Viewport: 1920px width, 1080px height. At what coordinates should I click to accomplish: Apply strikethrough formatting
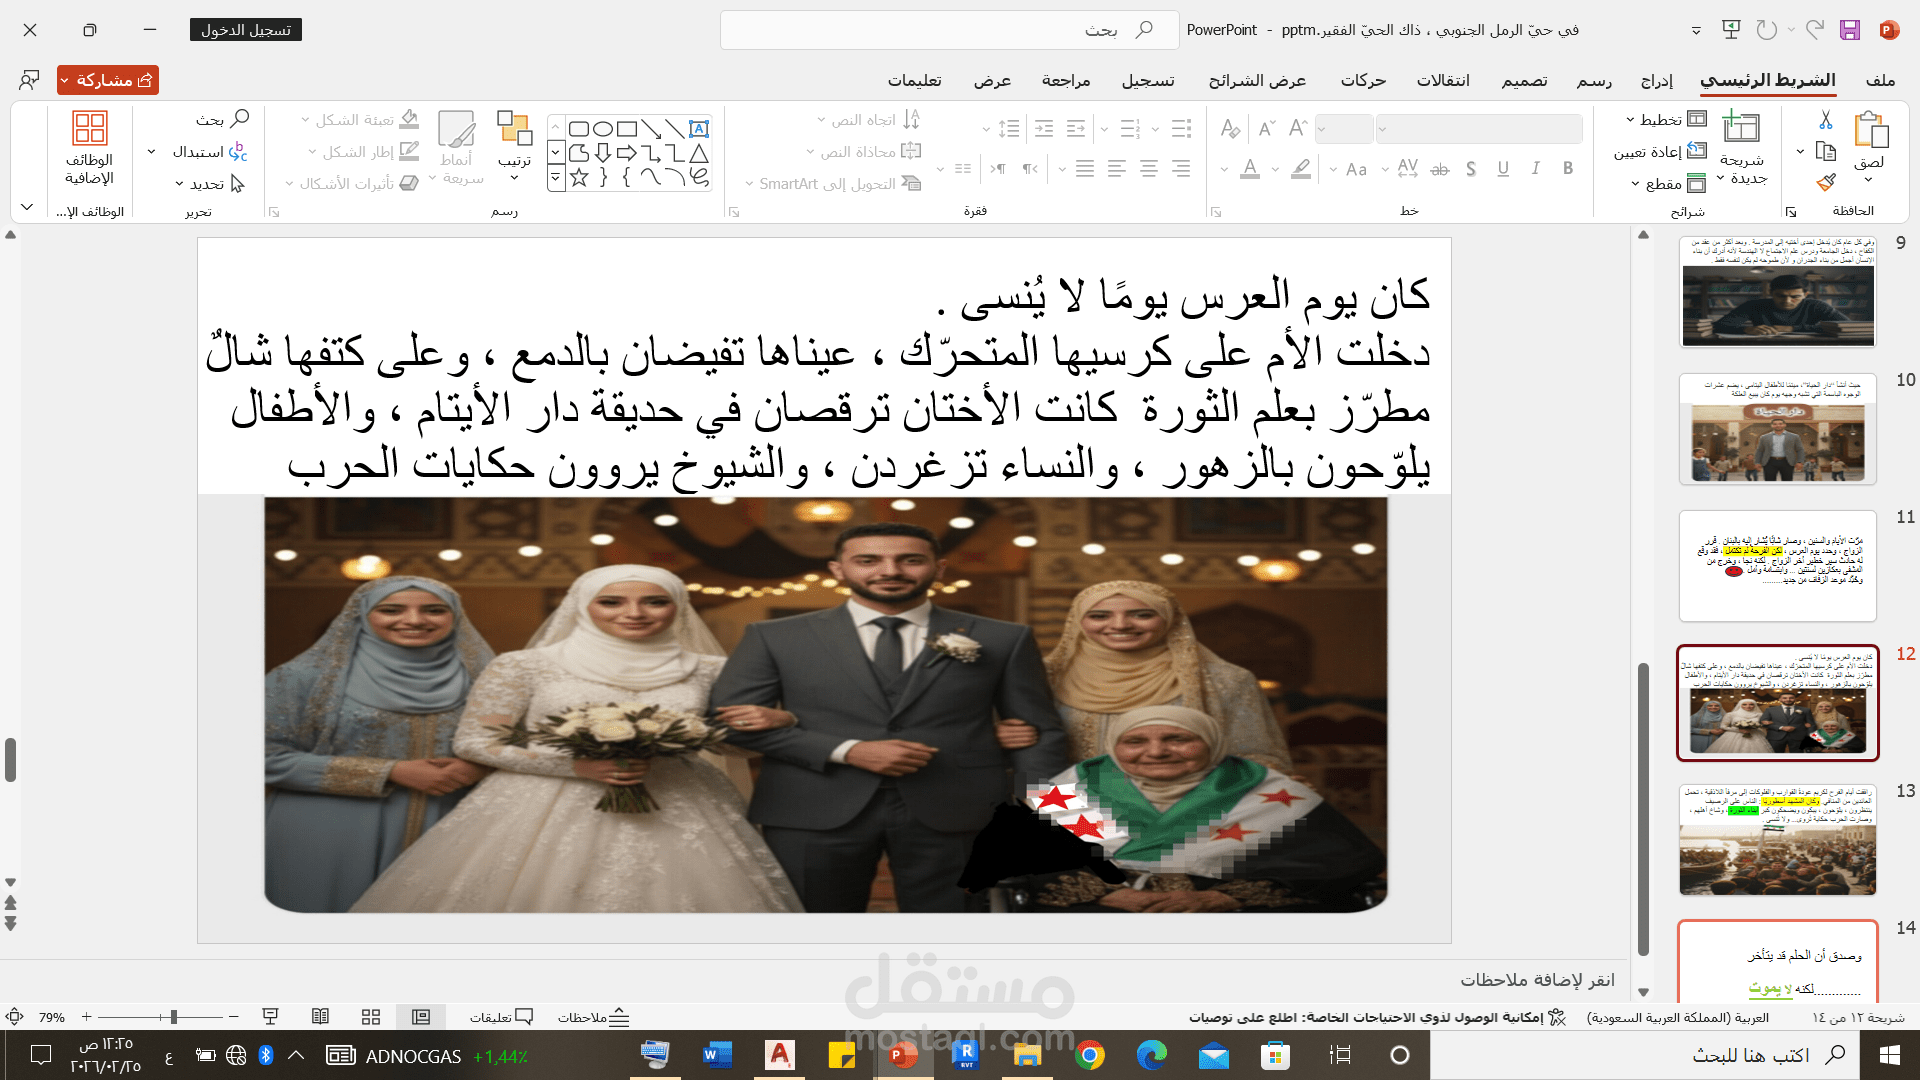coord(1441,169)
